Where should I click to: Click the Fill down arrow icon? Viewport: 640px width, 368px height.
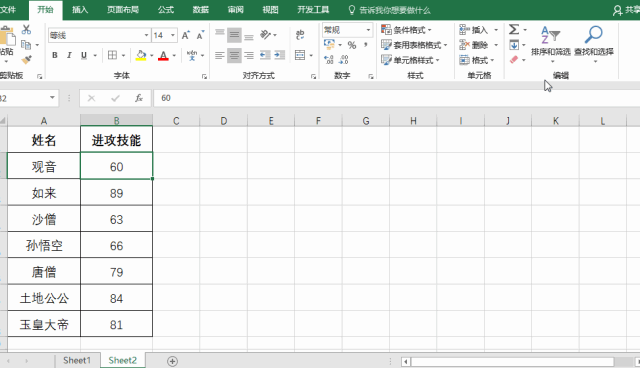[514, 44]
